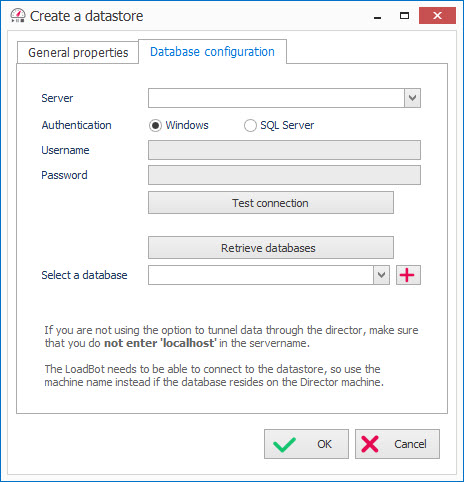The height and width of the screenshot is (482, 464).
Task: Minimize the Create a datastore dialog
Action: click(x=377, y=16)
